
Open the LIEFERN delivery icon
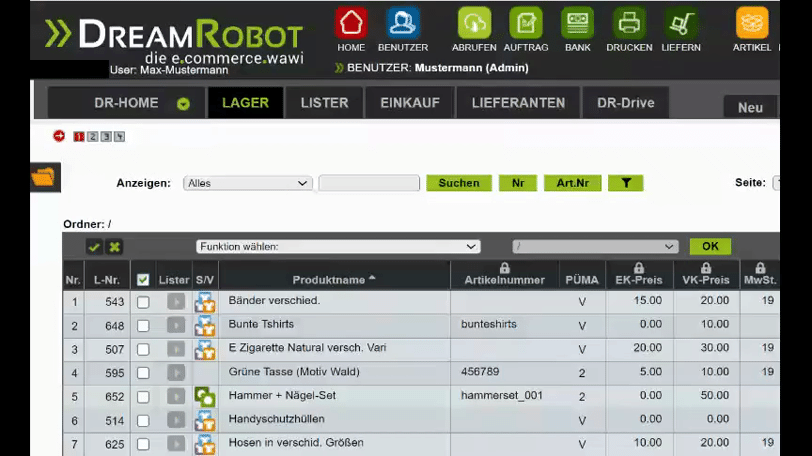pyautogui.click(x=681, y=23)
